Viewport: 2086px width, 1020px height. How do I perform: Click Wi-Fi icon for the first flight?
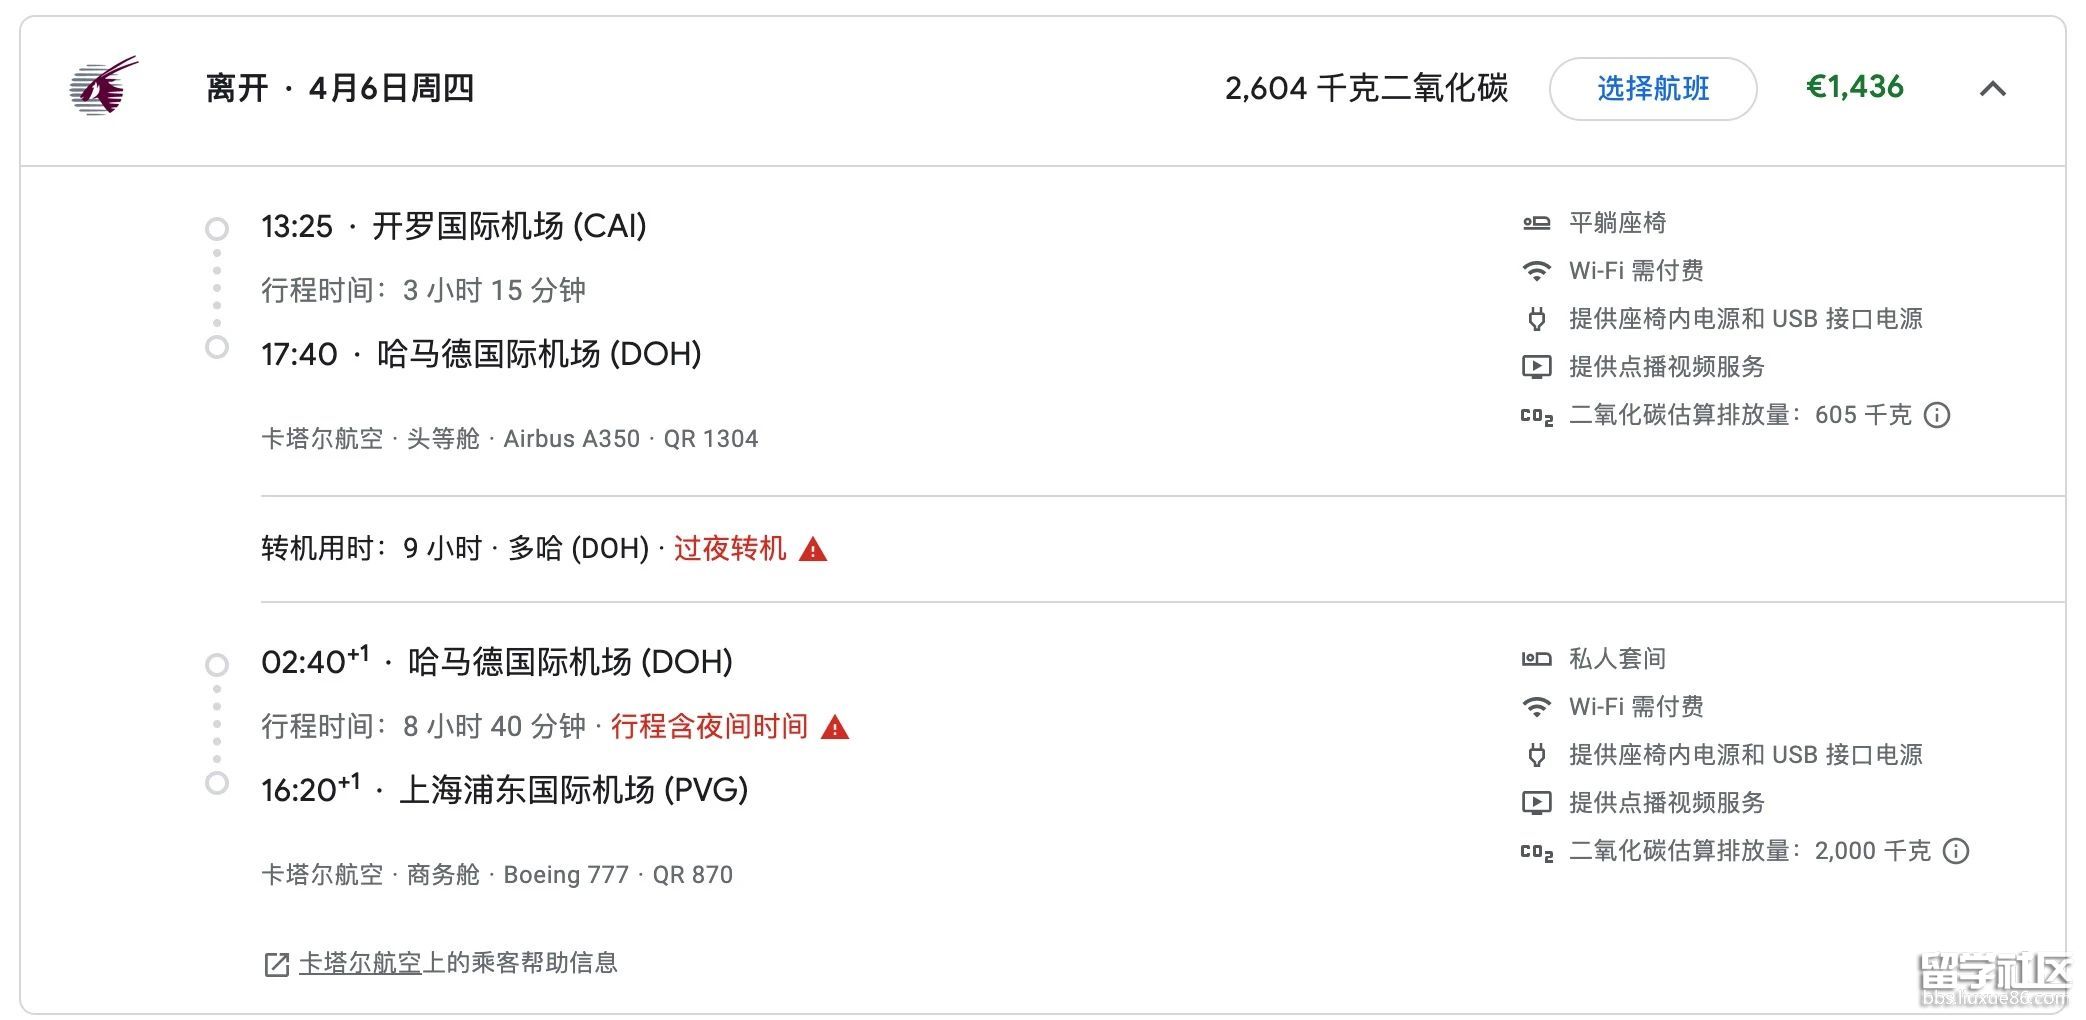pos(1536,271)
